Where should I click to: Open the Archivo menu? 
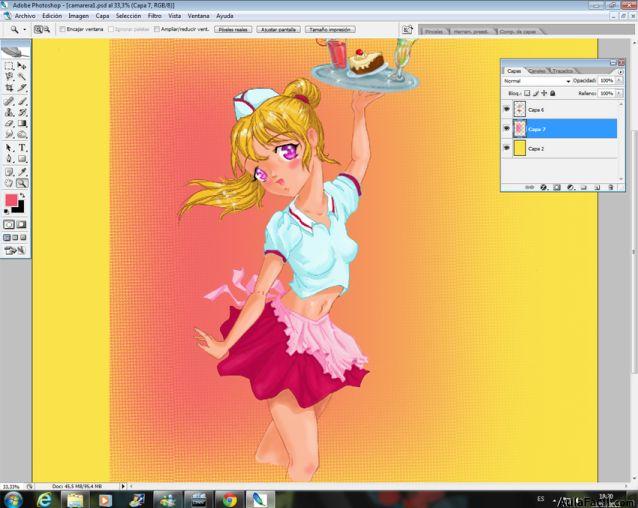[x=25, y=16]
